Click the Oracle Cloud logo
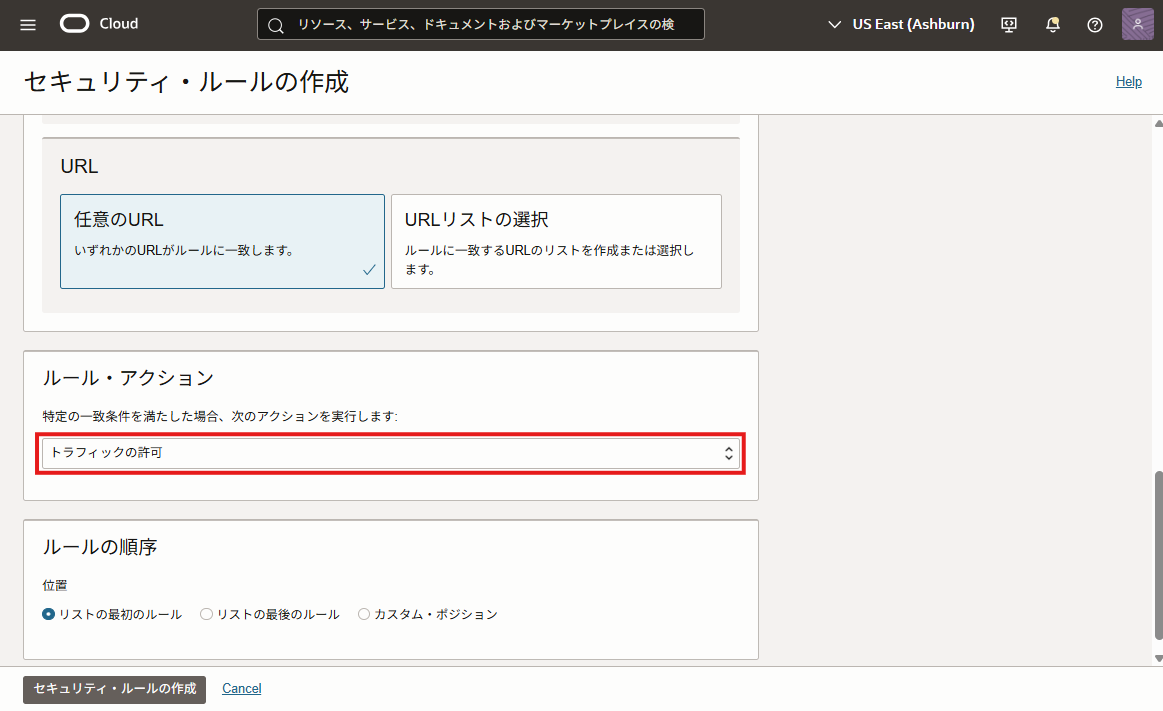1163x711 pixels. coord(99,24)
